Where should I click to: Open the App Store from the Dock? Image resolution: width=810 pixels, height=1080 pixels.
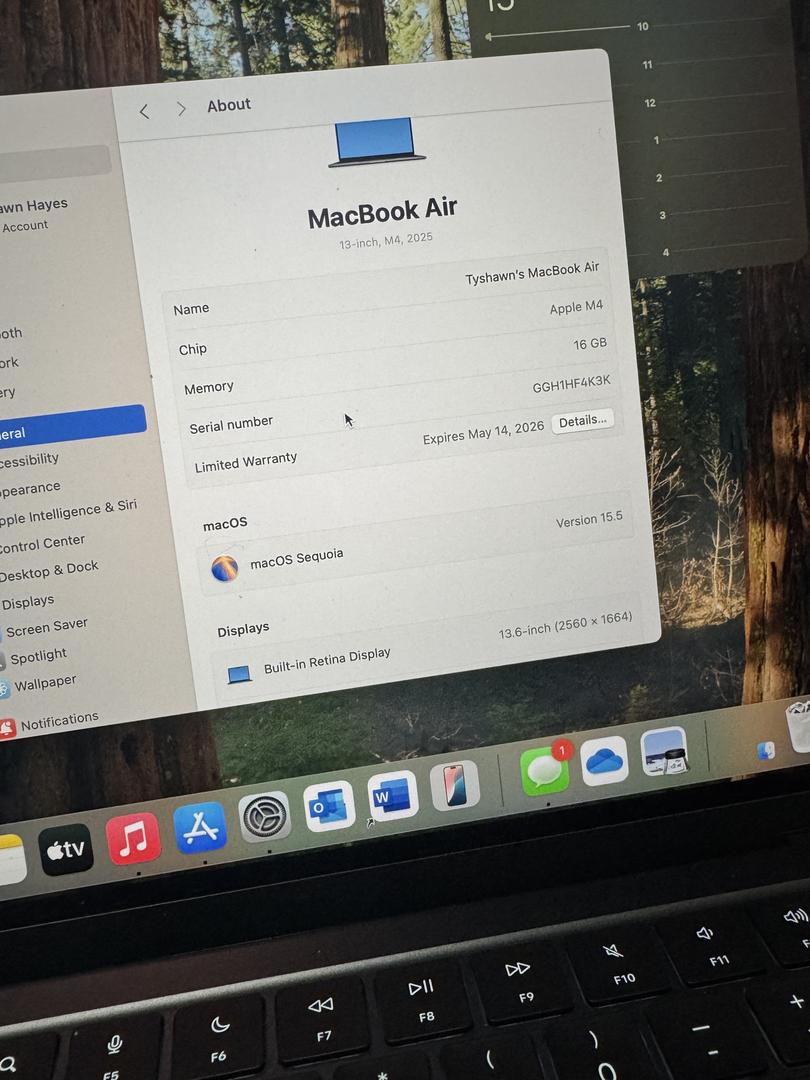(200, 827)
